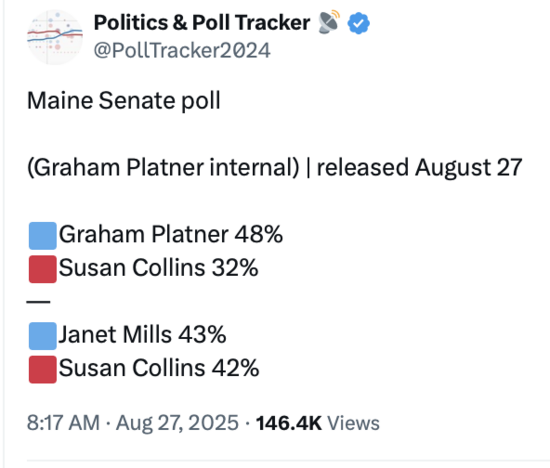
Task: Click the dash separator between matchups
Action: (39, 301)
